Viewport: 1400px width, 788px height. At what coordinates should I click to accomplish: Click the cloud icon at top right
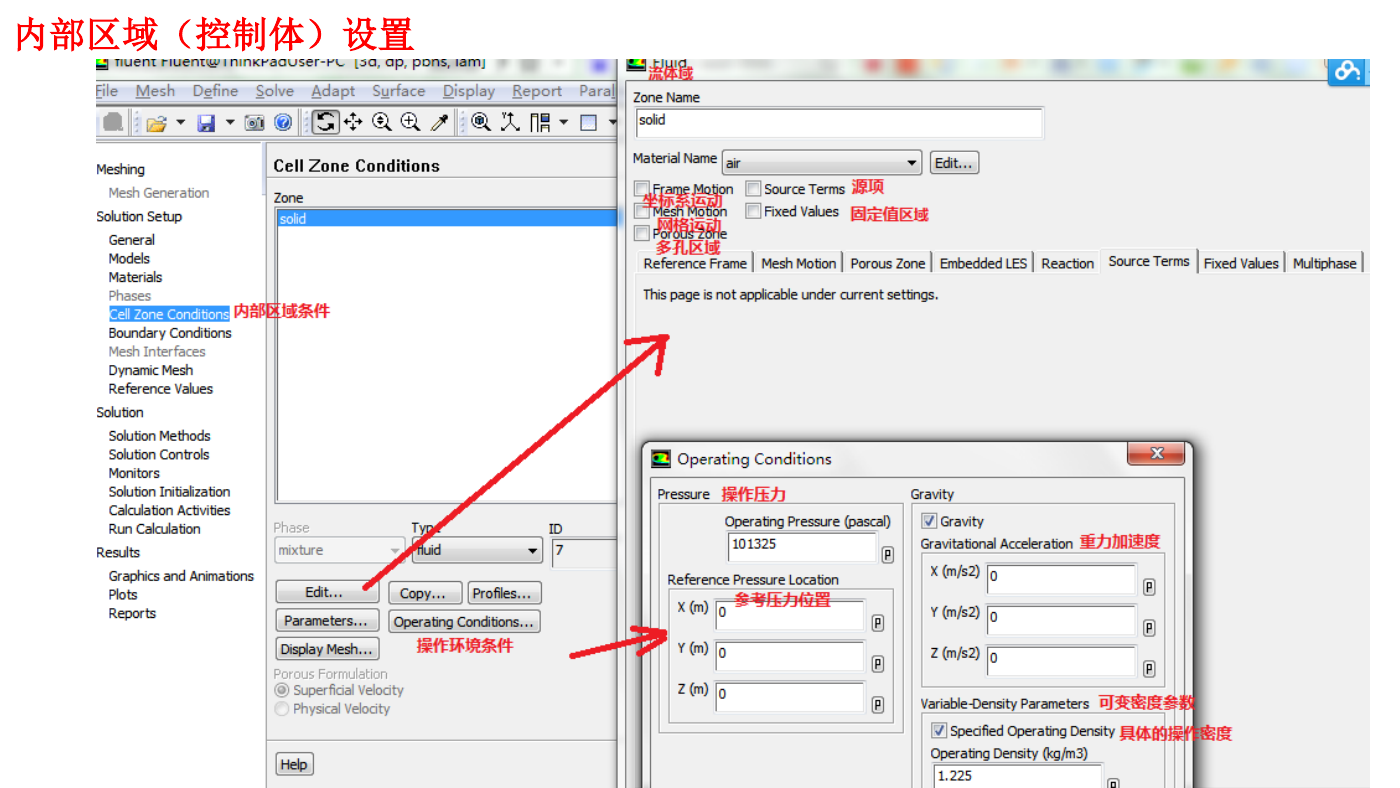coord(1348,71)
